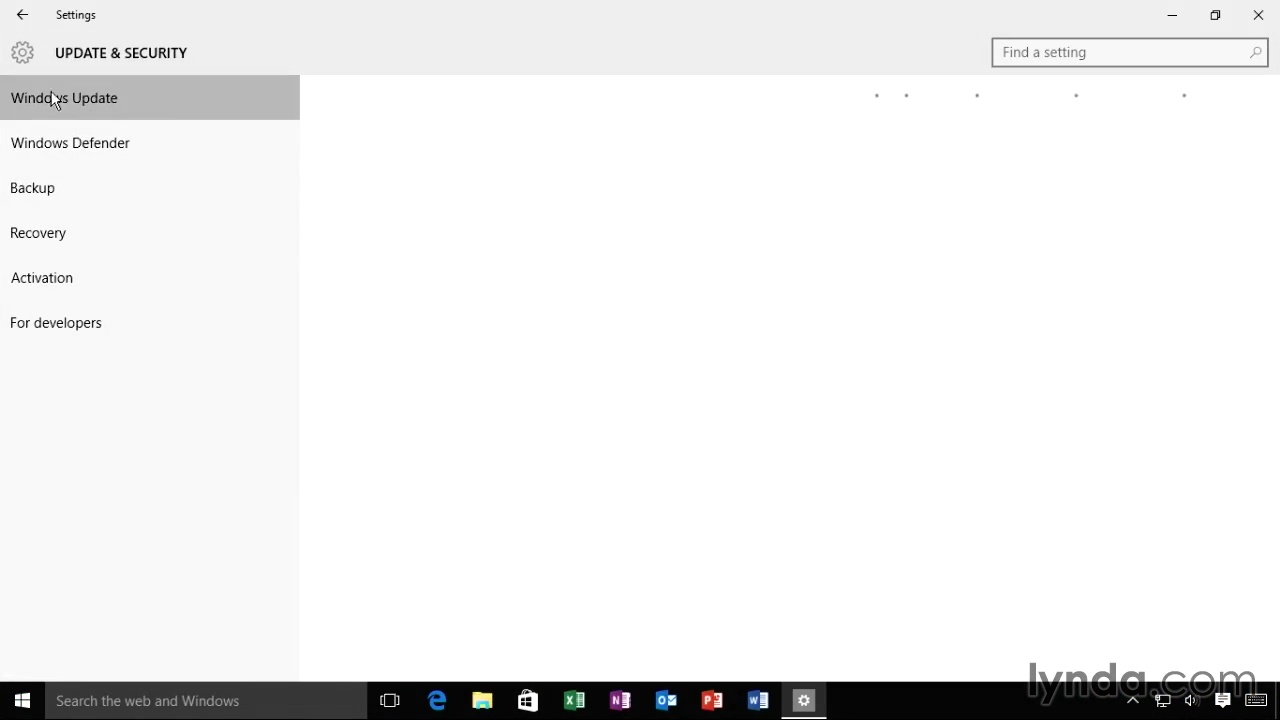Screen dimensions: 1280x720
Task: Open the Windows Start menu
Action: pyautogui.click(x=22, y=701)
